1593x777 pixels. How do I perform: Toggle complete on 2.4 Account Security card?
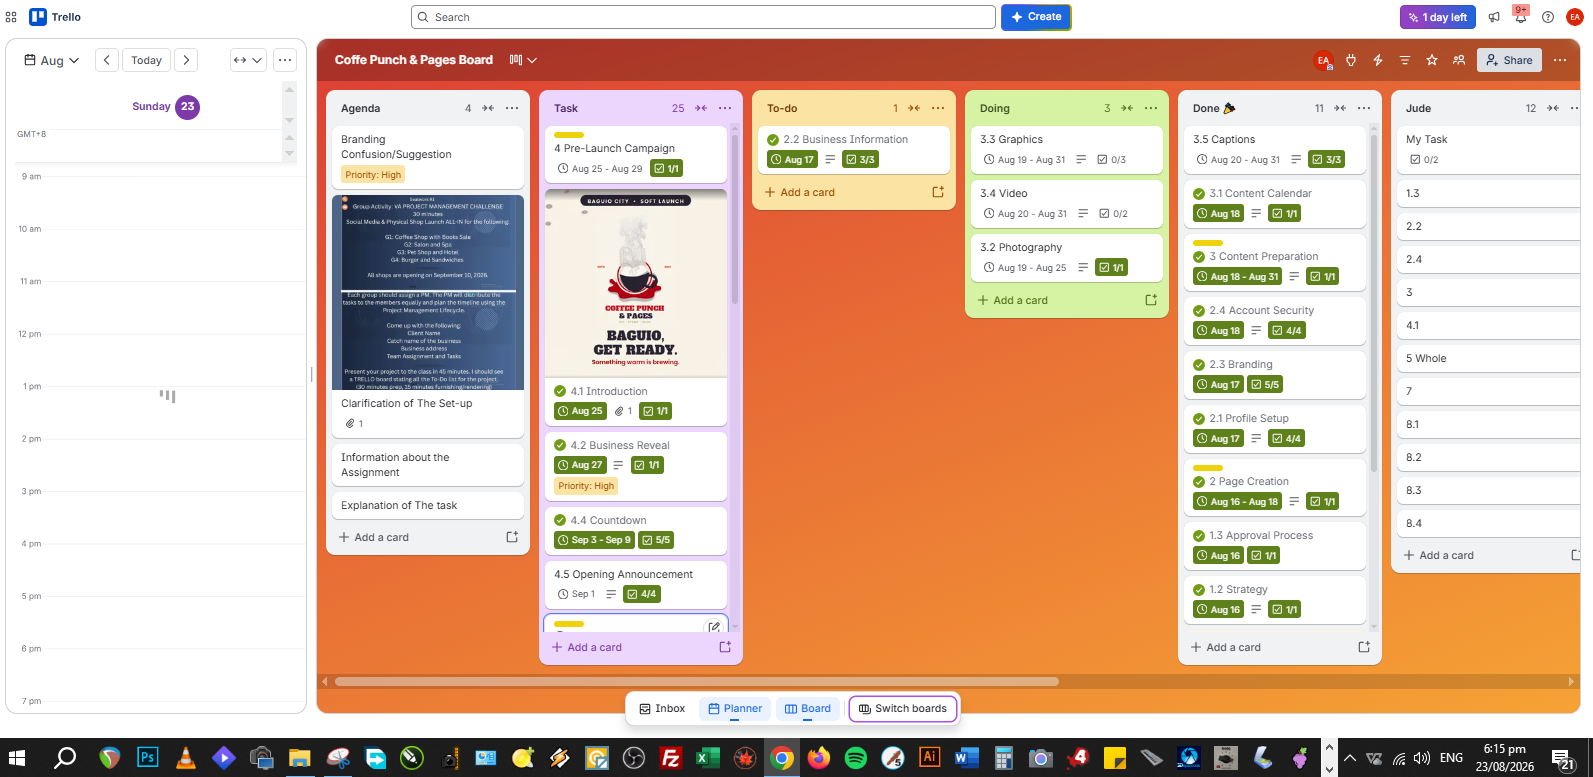pyautogui.click(x=1199, y=311)
